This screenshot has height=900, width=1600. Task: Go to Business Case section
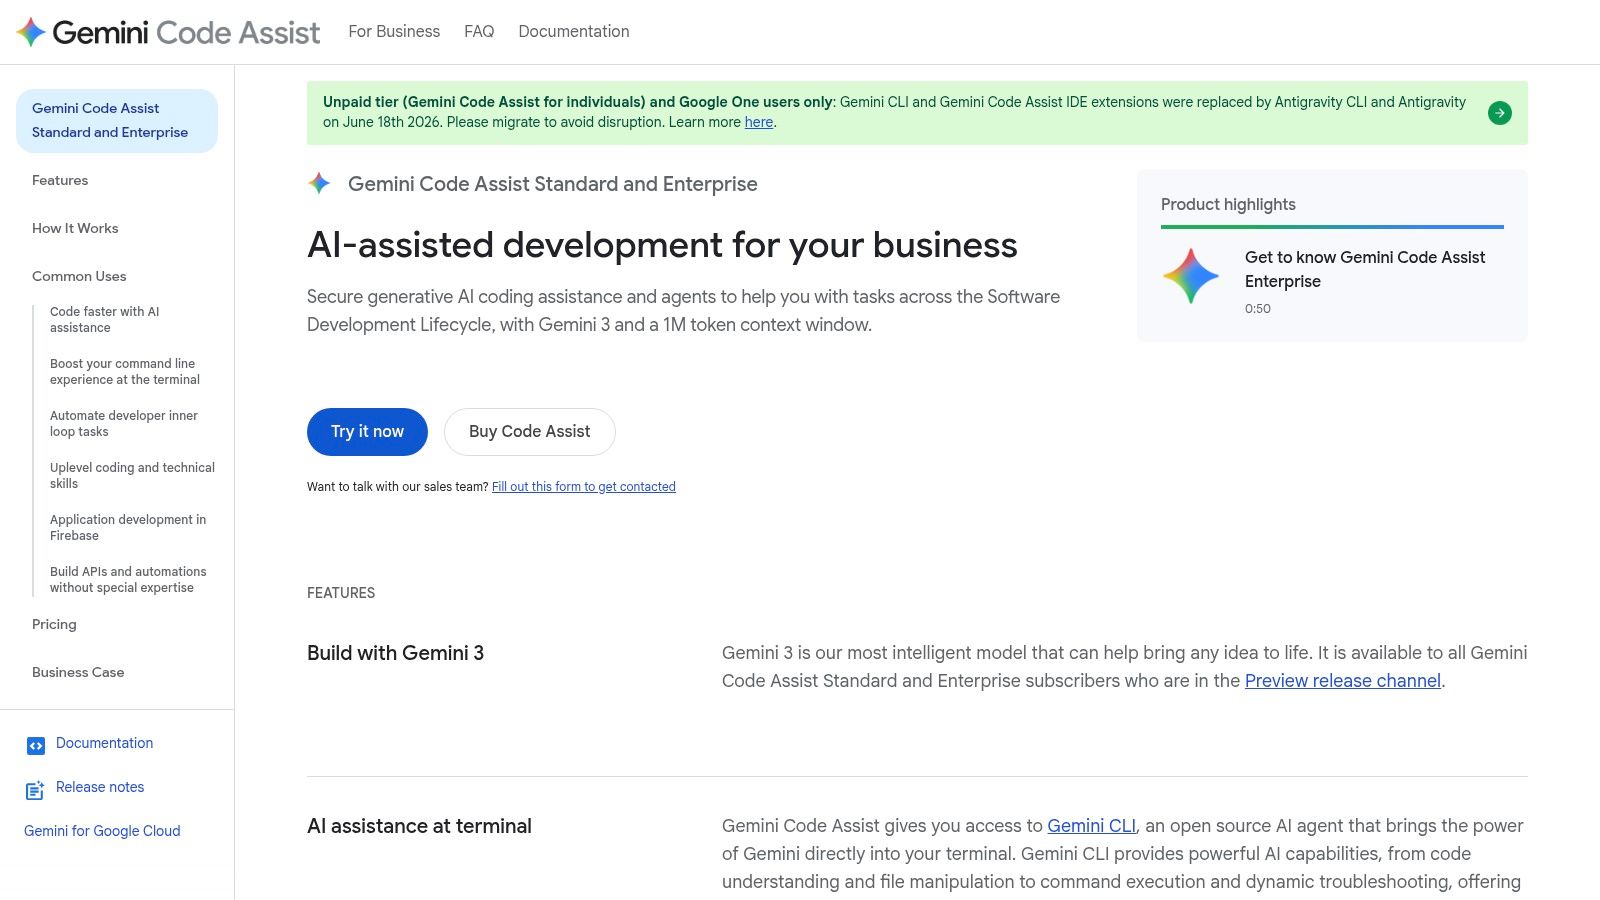(78, 672)
